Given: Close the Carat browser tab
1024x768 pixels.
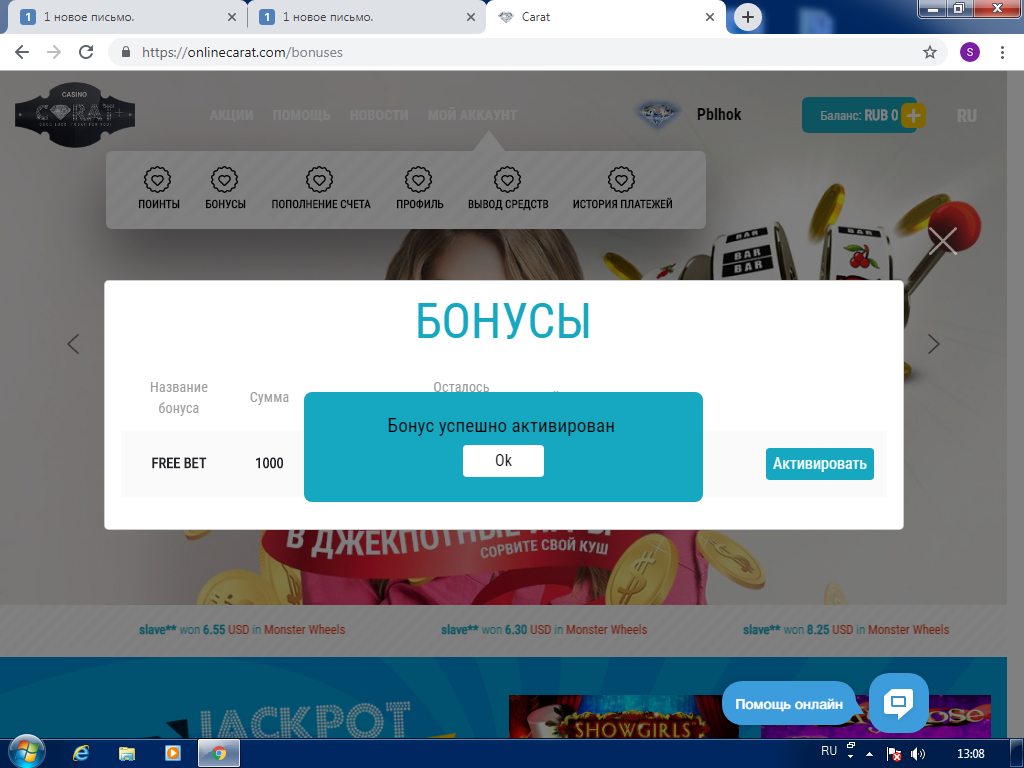Looking at the screenshot, I should (710, 17).
